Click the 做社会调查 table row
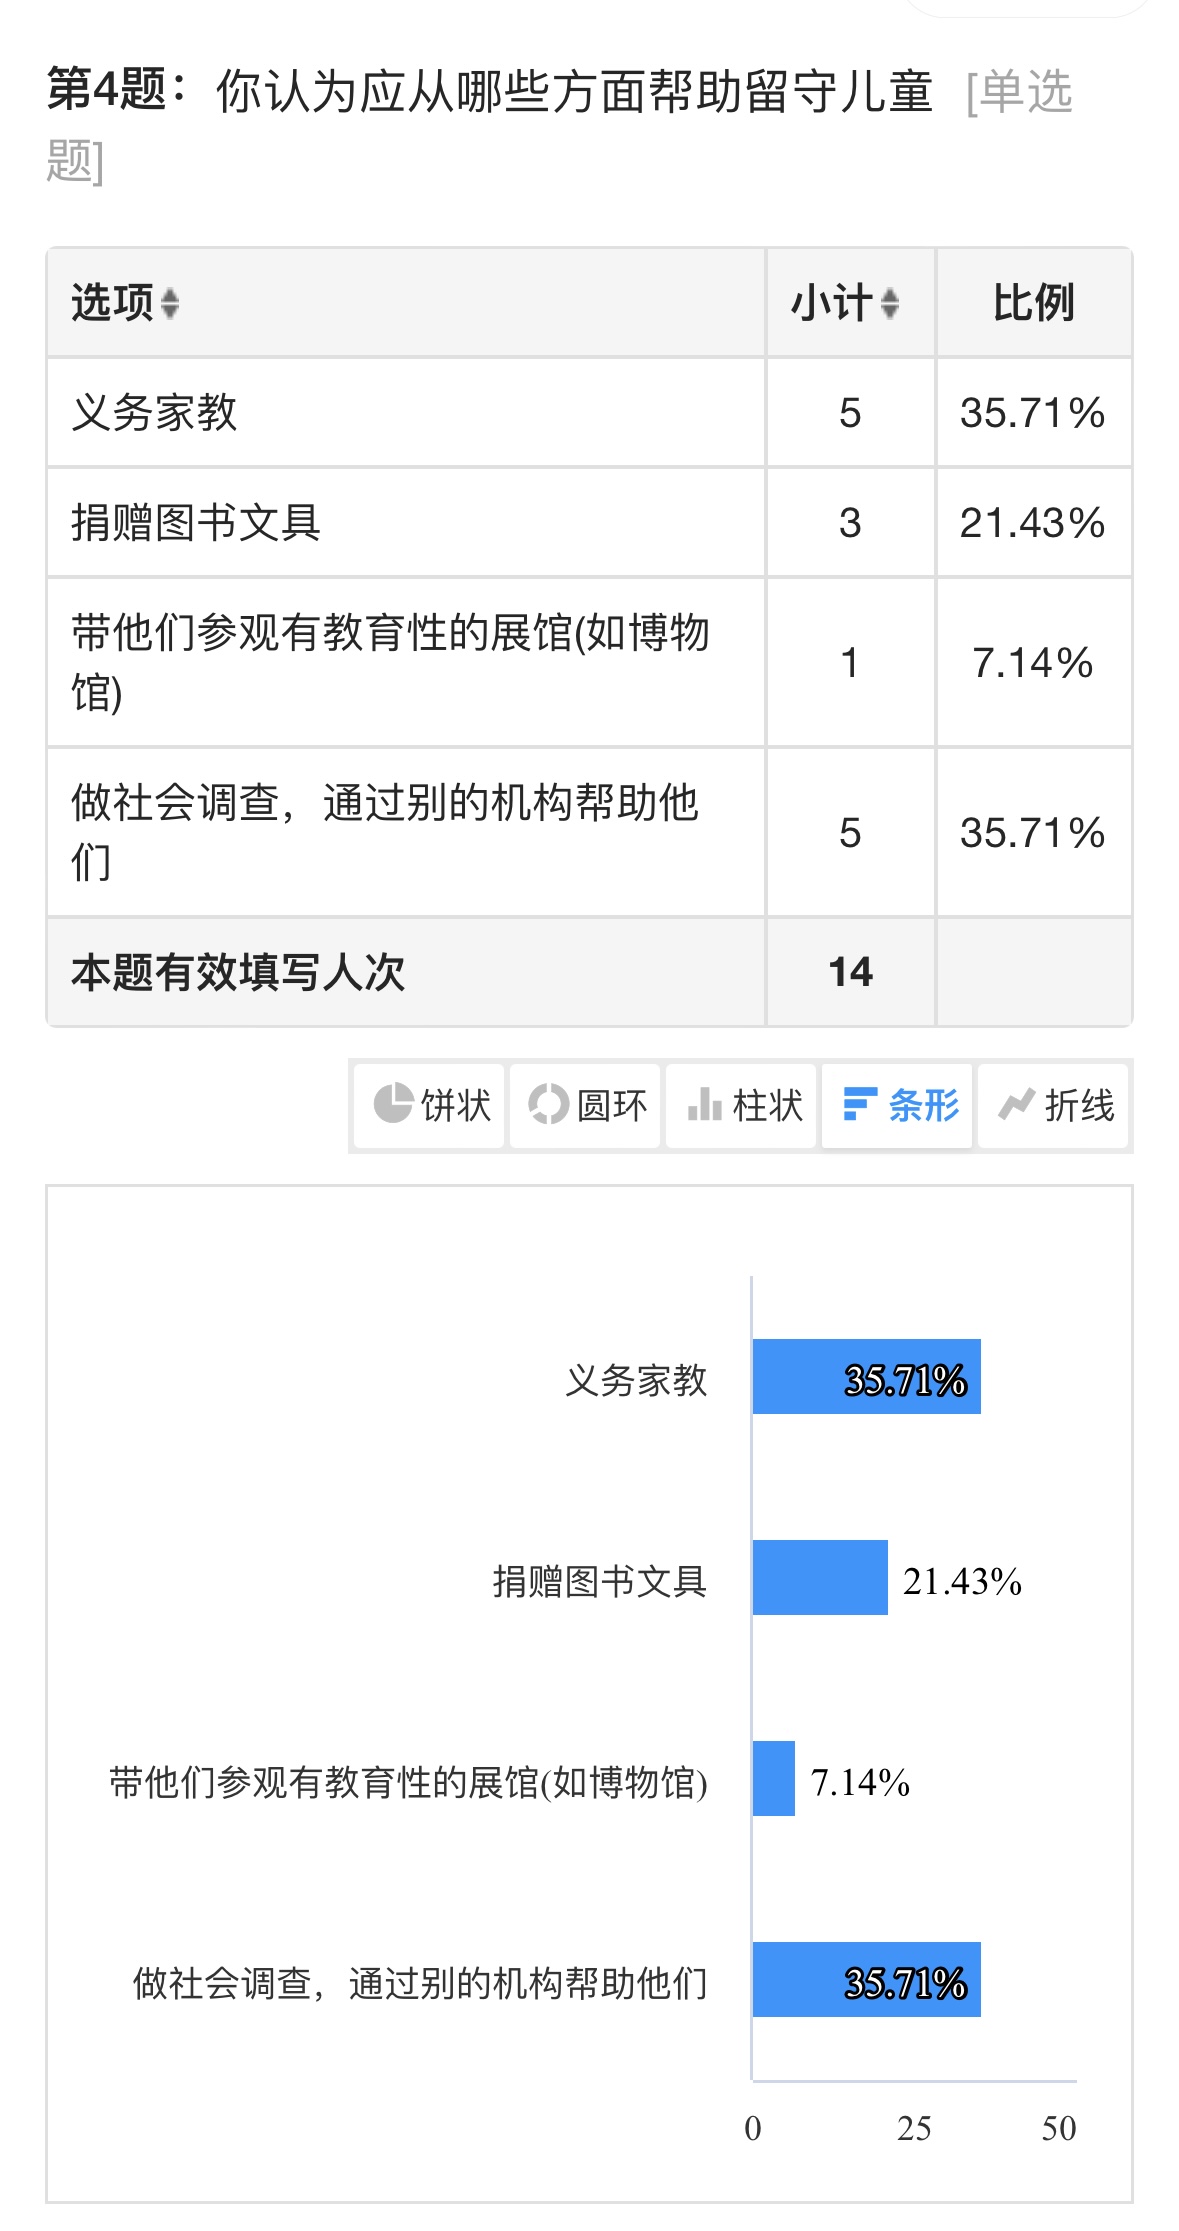Image resolution: width=1179 pixels, height=2231 pixels. (x=589, y=833)
